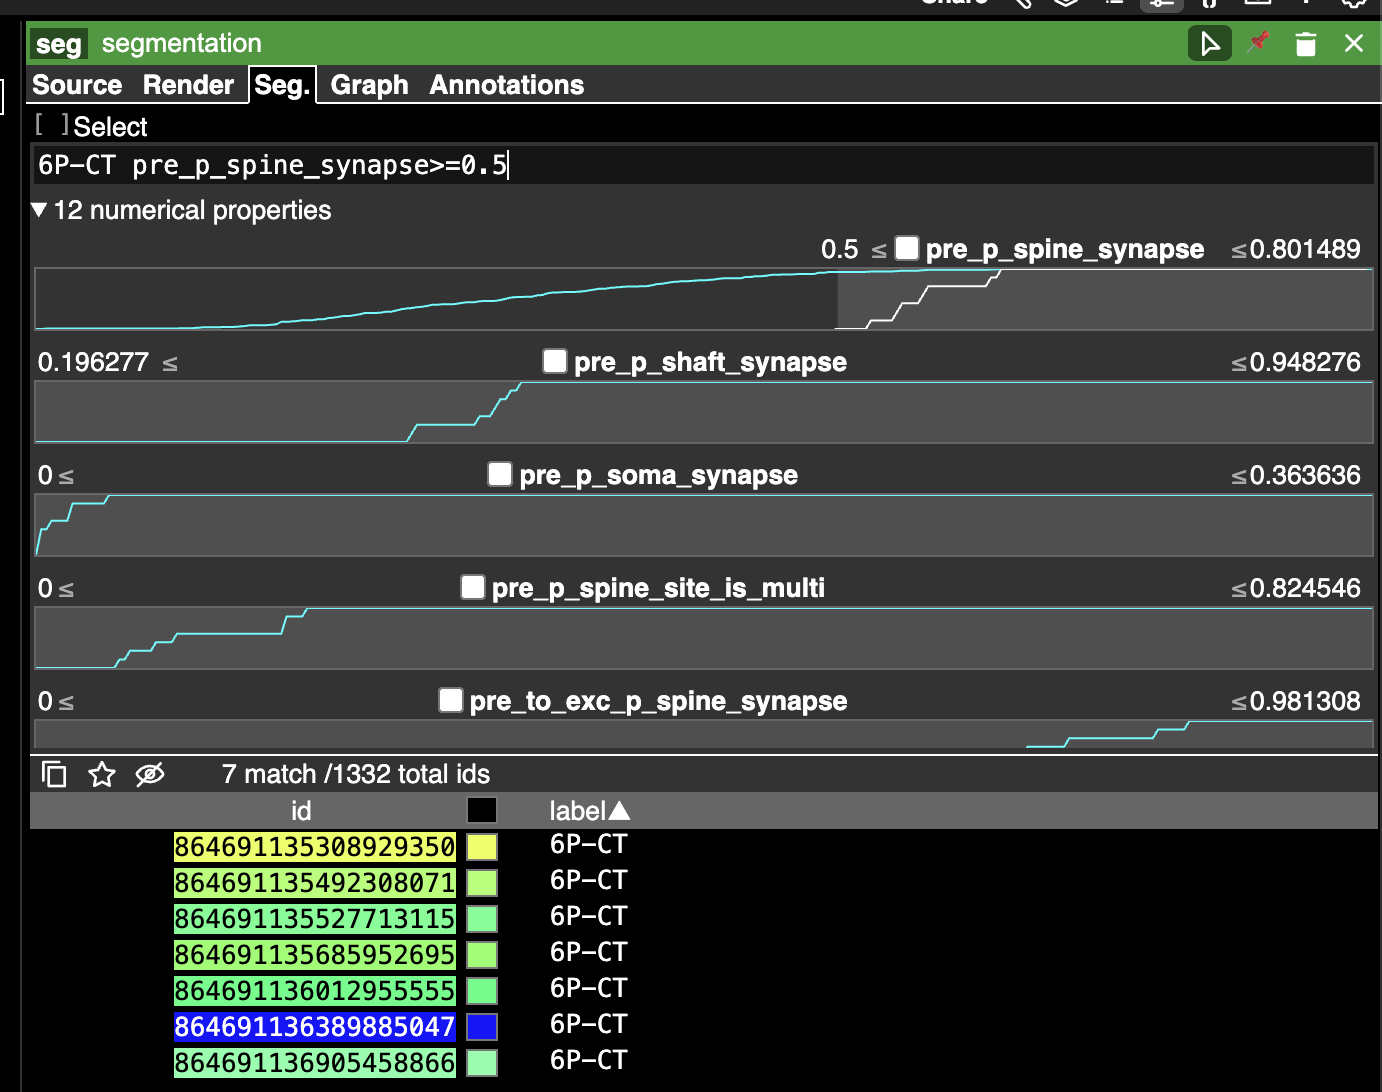This screenshot has width=1382, height=1092.
Task: Click blue swatch for segment 864691136389885047
Action: 482,1027
